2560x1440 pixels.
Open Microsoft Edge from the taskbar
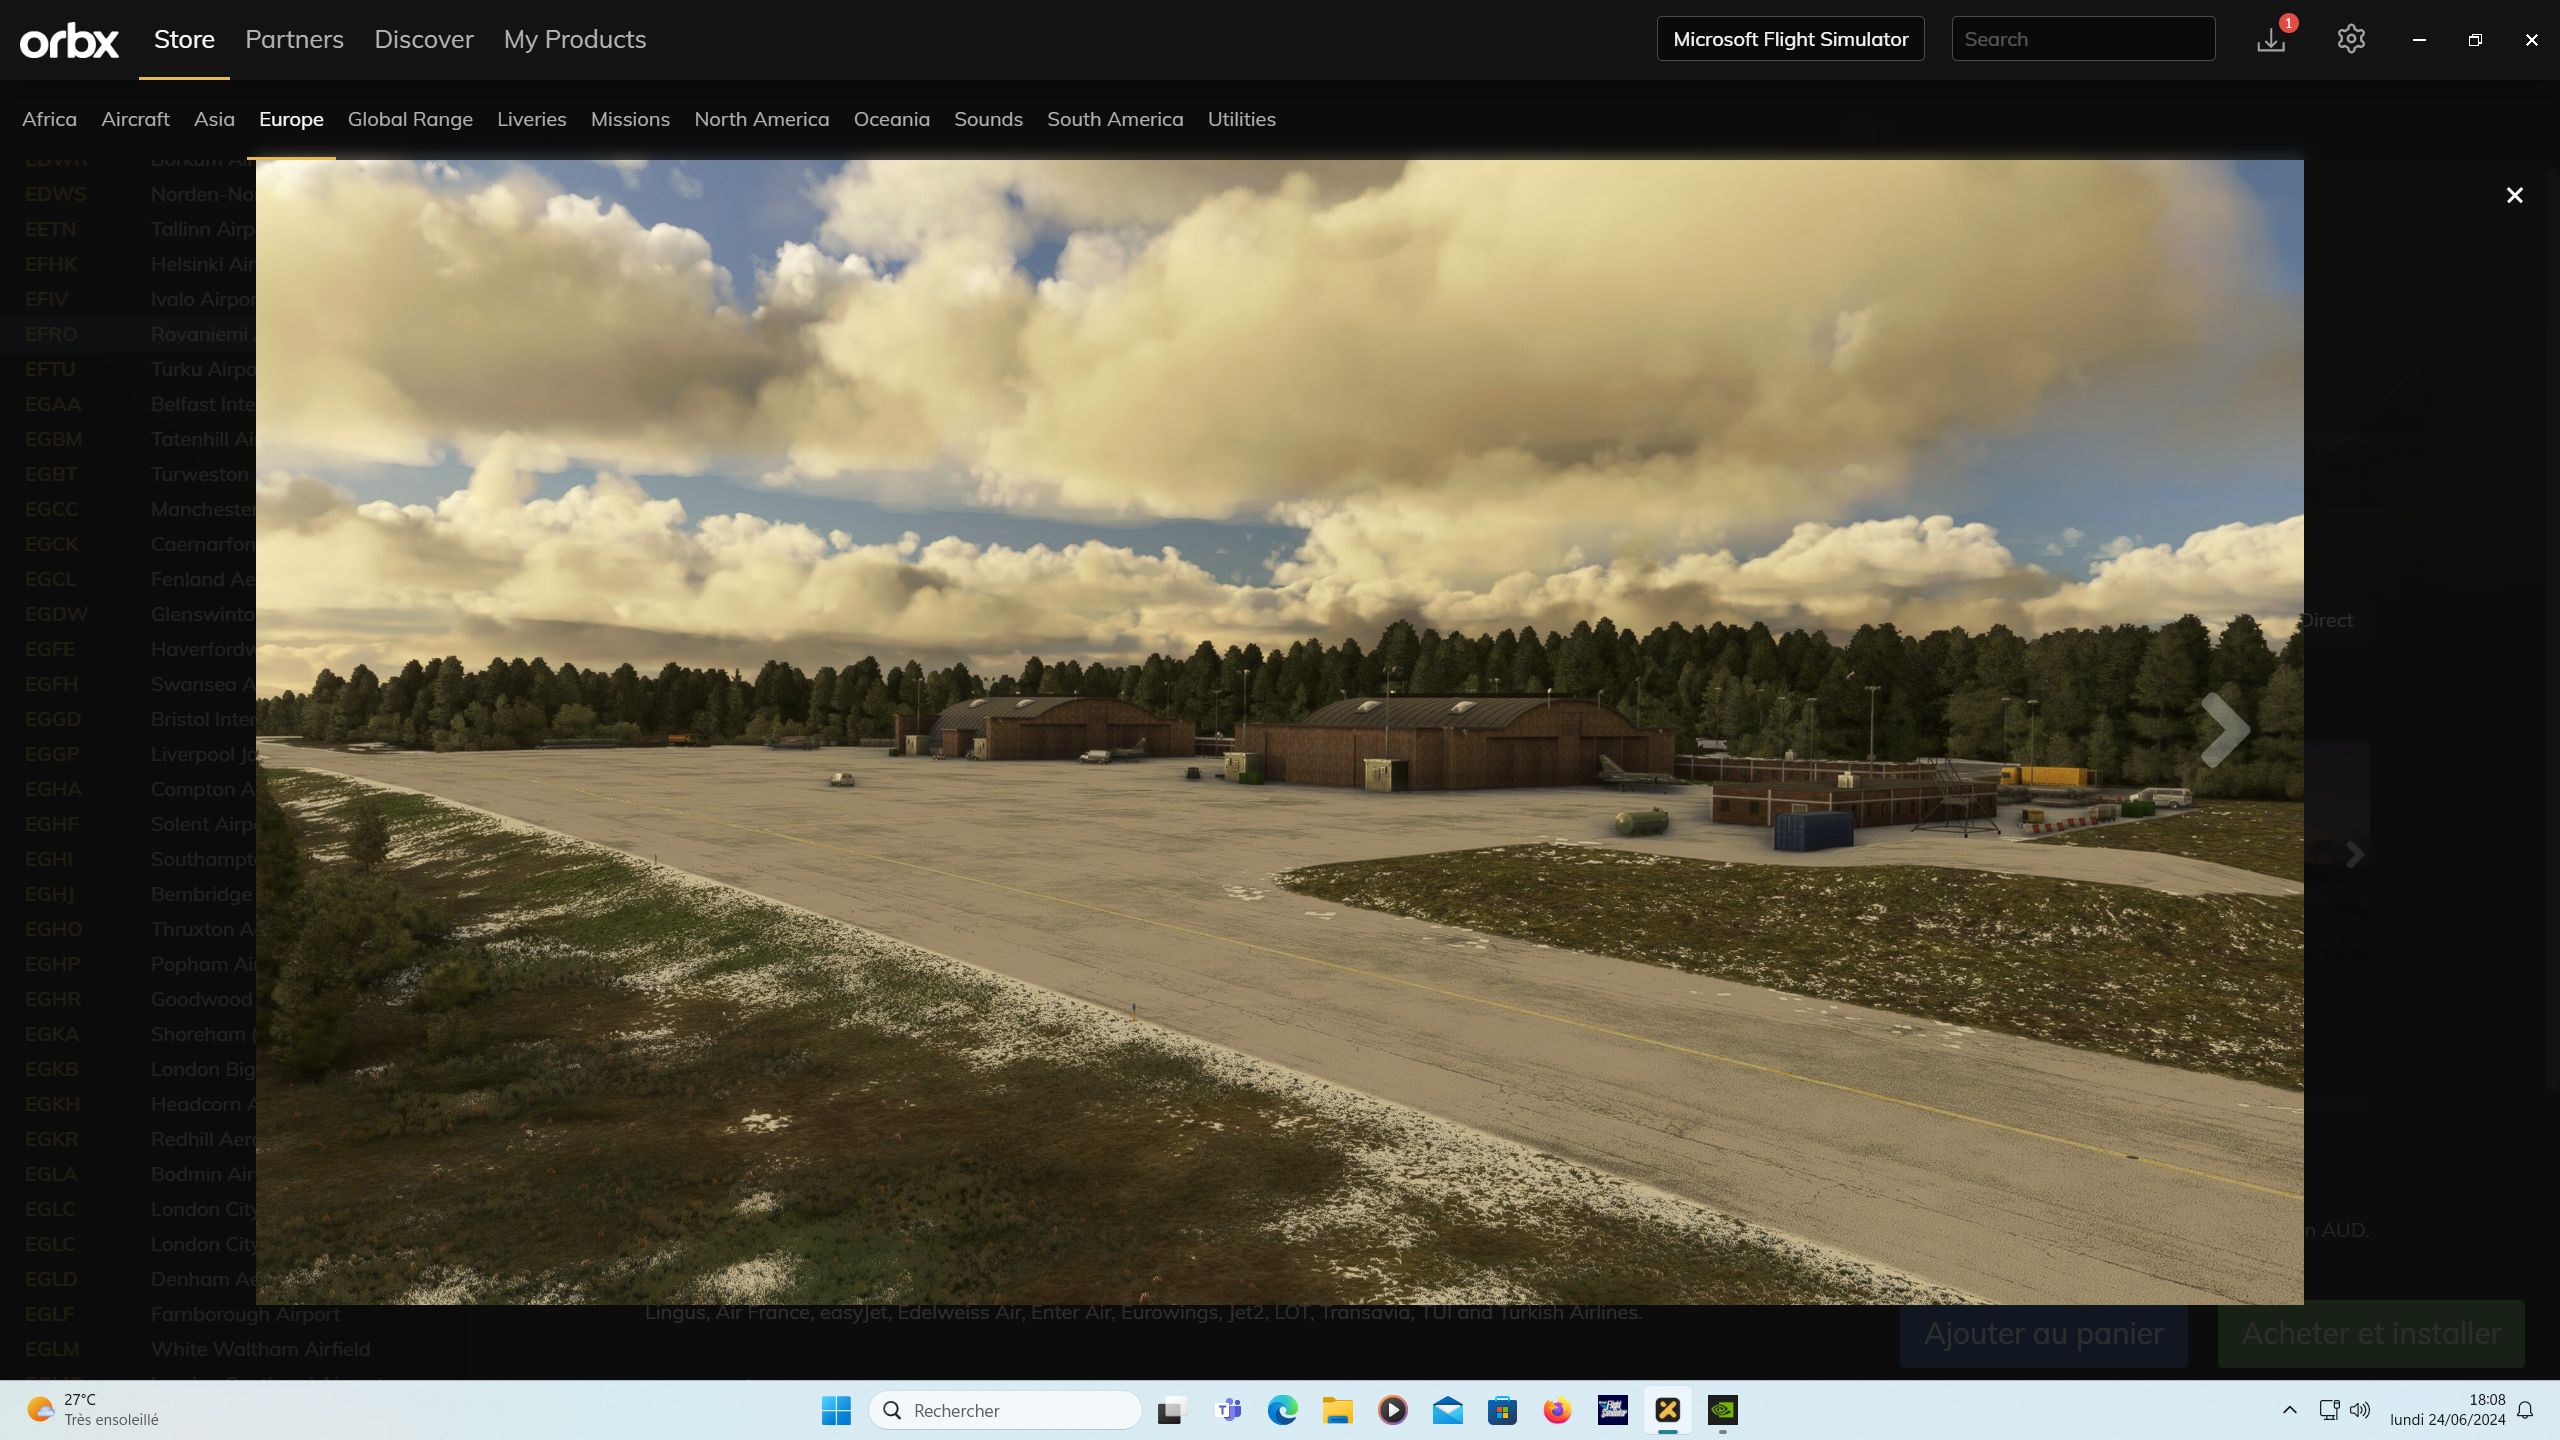[x=1282, y=1410]
